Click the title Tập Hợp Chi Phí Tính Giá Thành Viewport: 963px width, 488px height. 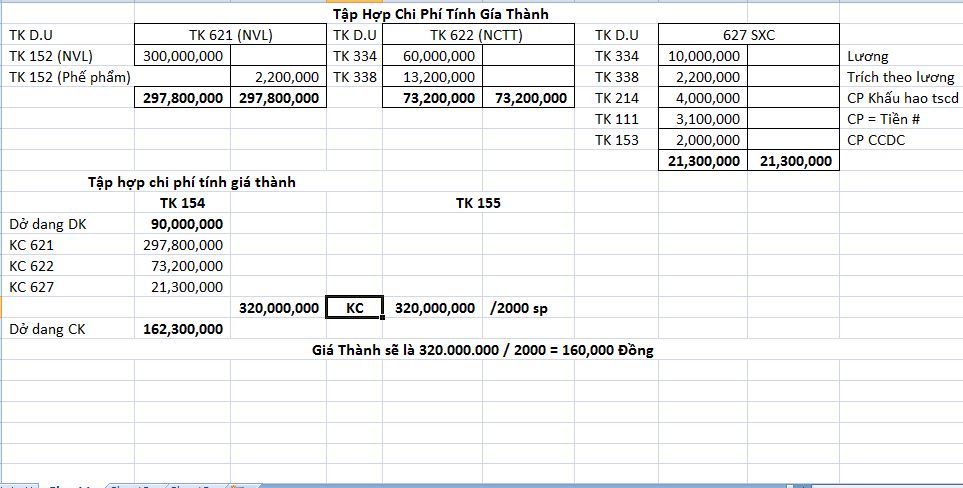454,15
